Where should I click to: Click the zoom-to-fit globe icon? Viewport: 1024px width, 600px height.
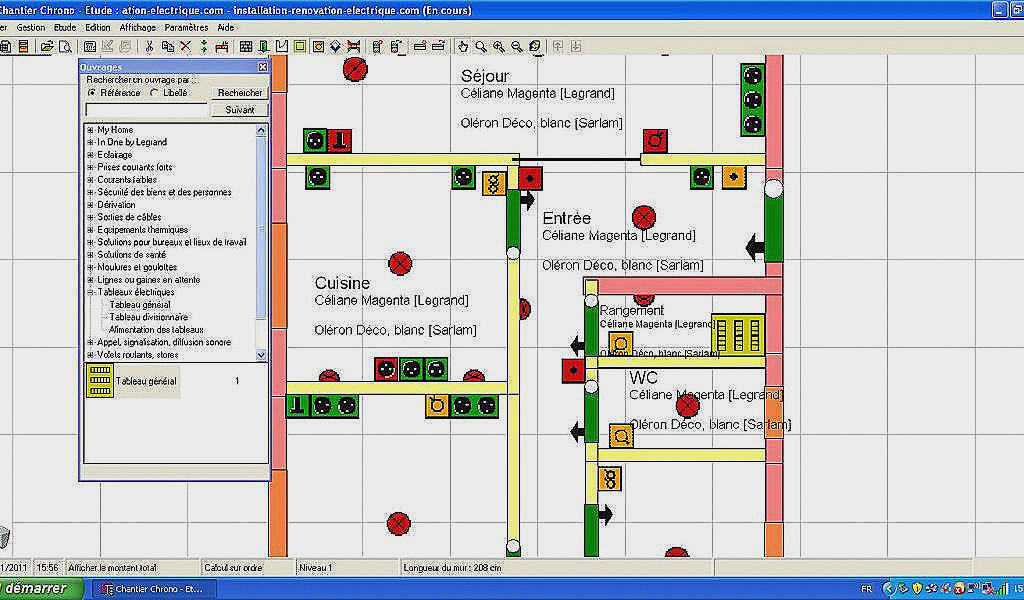tap(535, 46)
